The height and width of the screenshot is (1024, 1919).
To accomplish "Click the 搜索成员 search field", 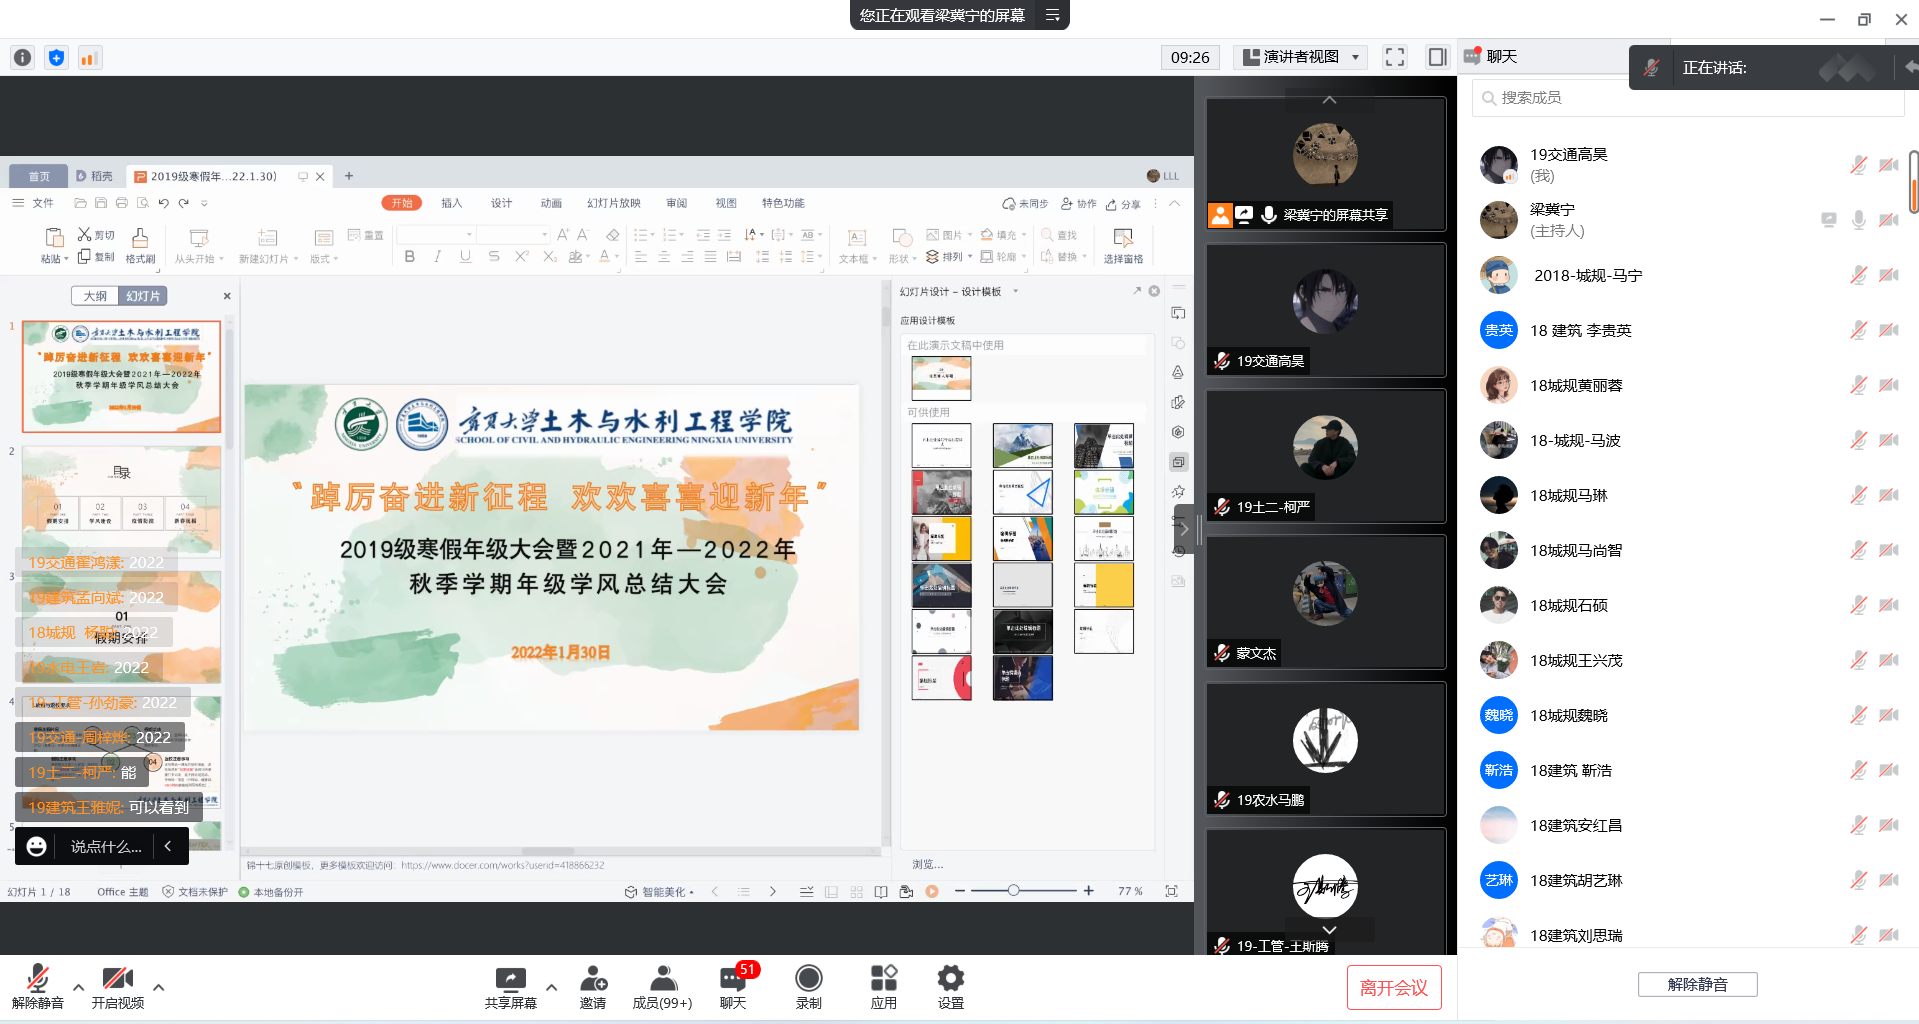I will [x=1690, y=98].
